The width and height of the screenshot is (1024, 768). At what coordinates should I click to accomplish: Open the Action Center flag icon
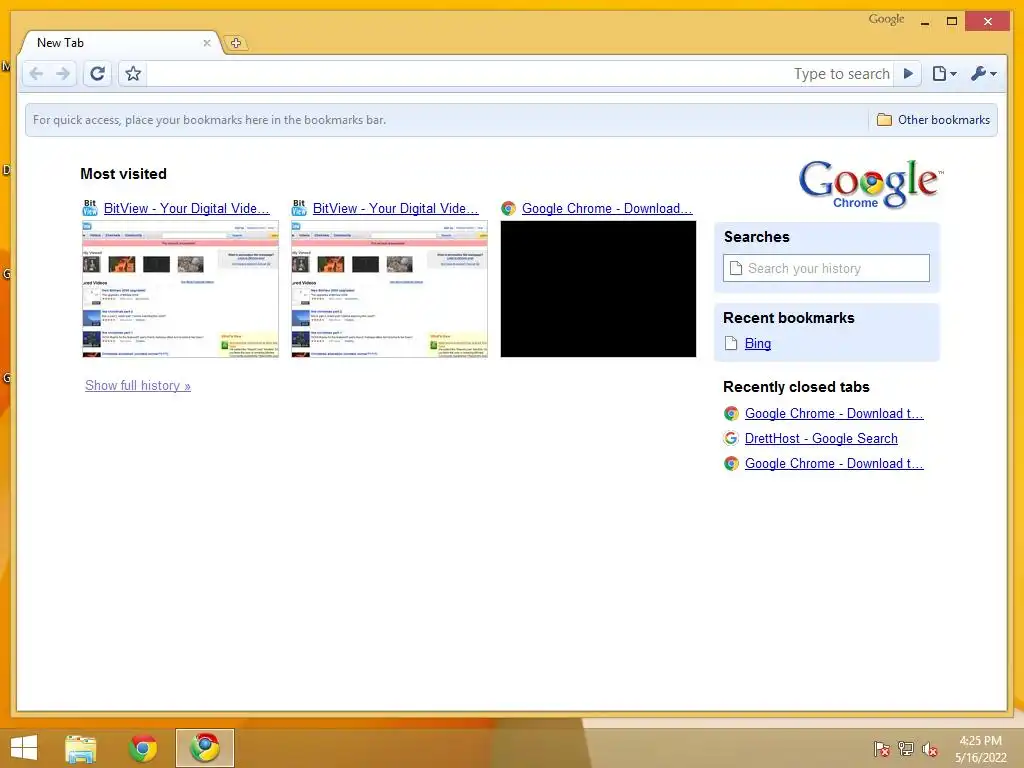(881, 749)
